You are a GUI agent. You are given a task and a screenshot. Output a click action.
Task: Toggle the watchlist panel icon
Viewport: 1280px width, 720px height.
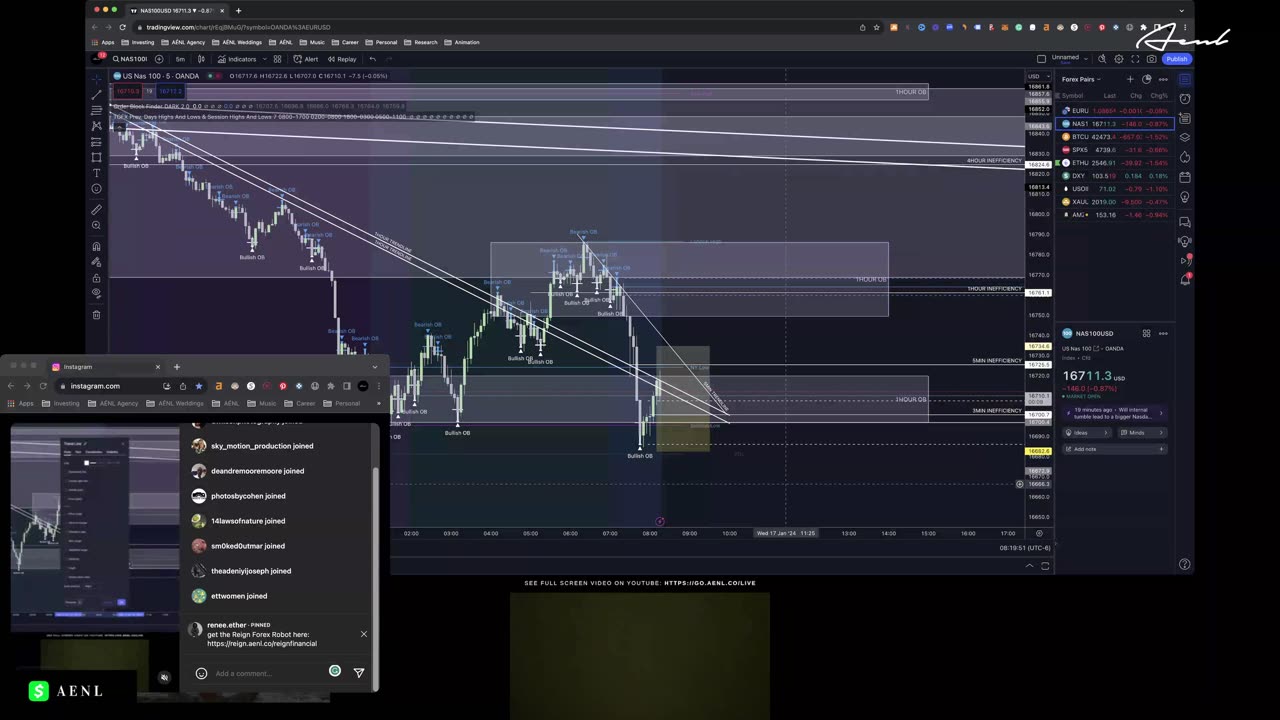tap(1185, 80)
